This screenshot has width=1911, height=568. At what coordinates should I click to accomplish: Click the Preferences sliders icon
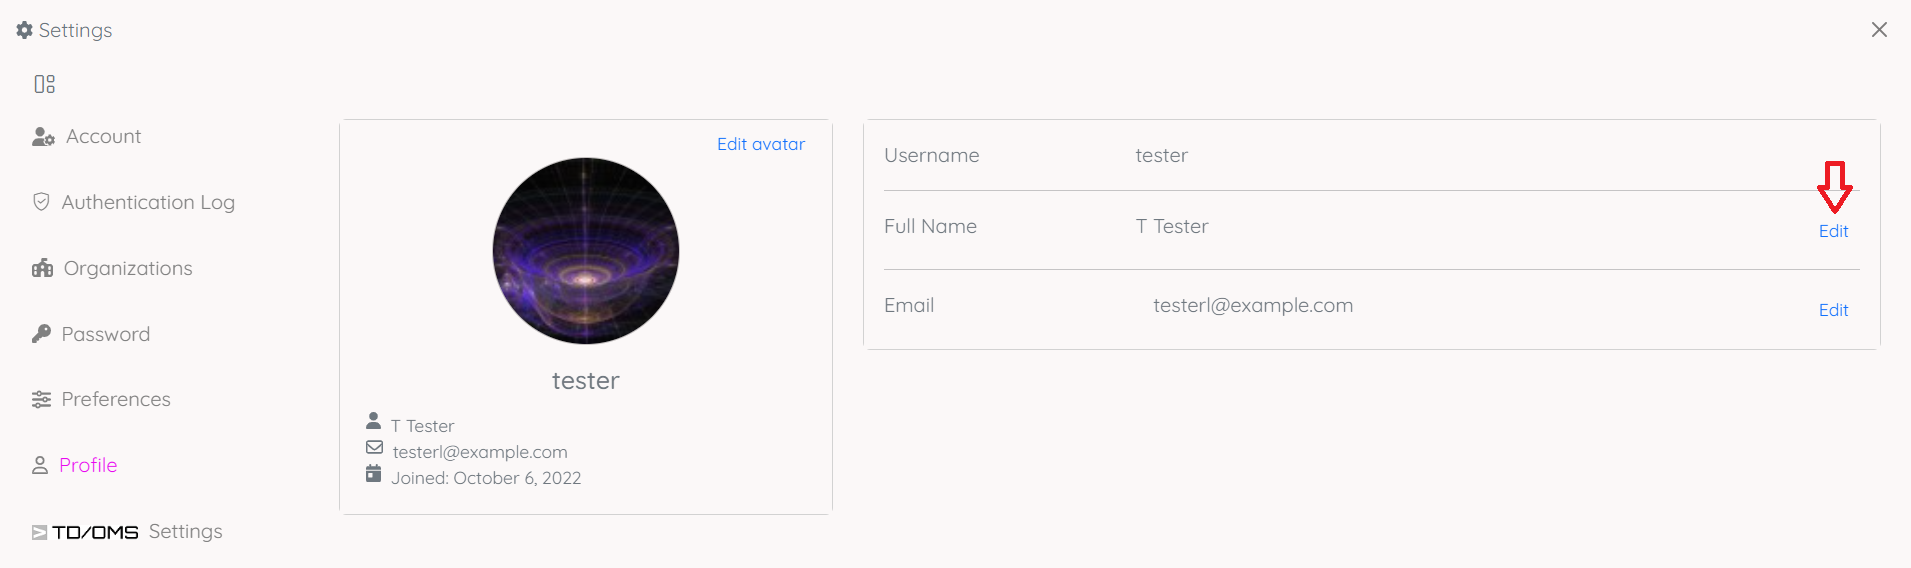coord(41,399)
